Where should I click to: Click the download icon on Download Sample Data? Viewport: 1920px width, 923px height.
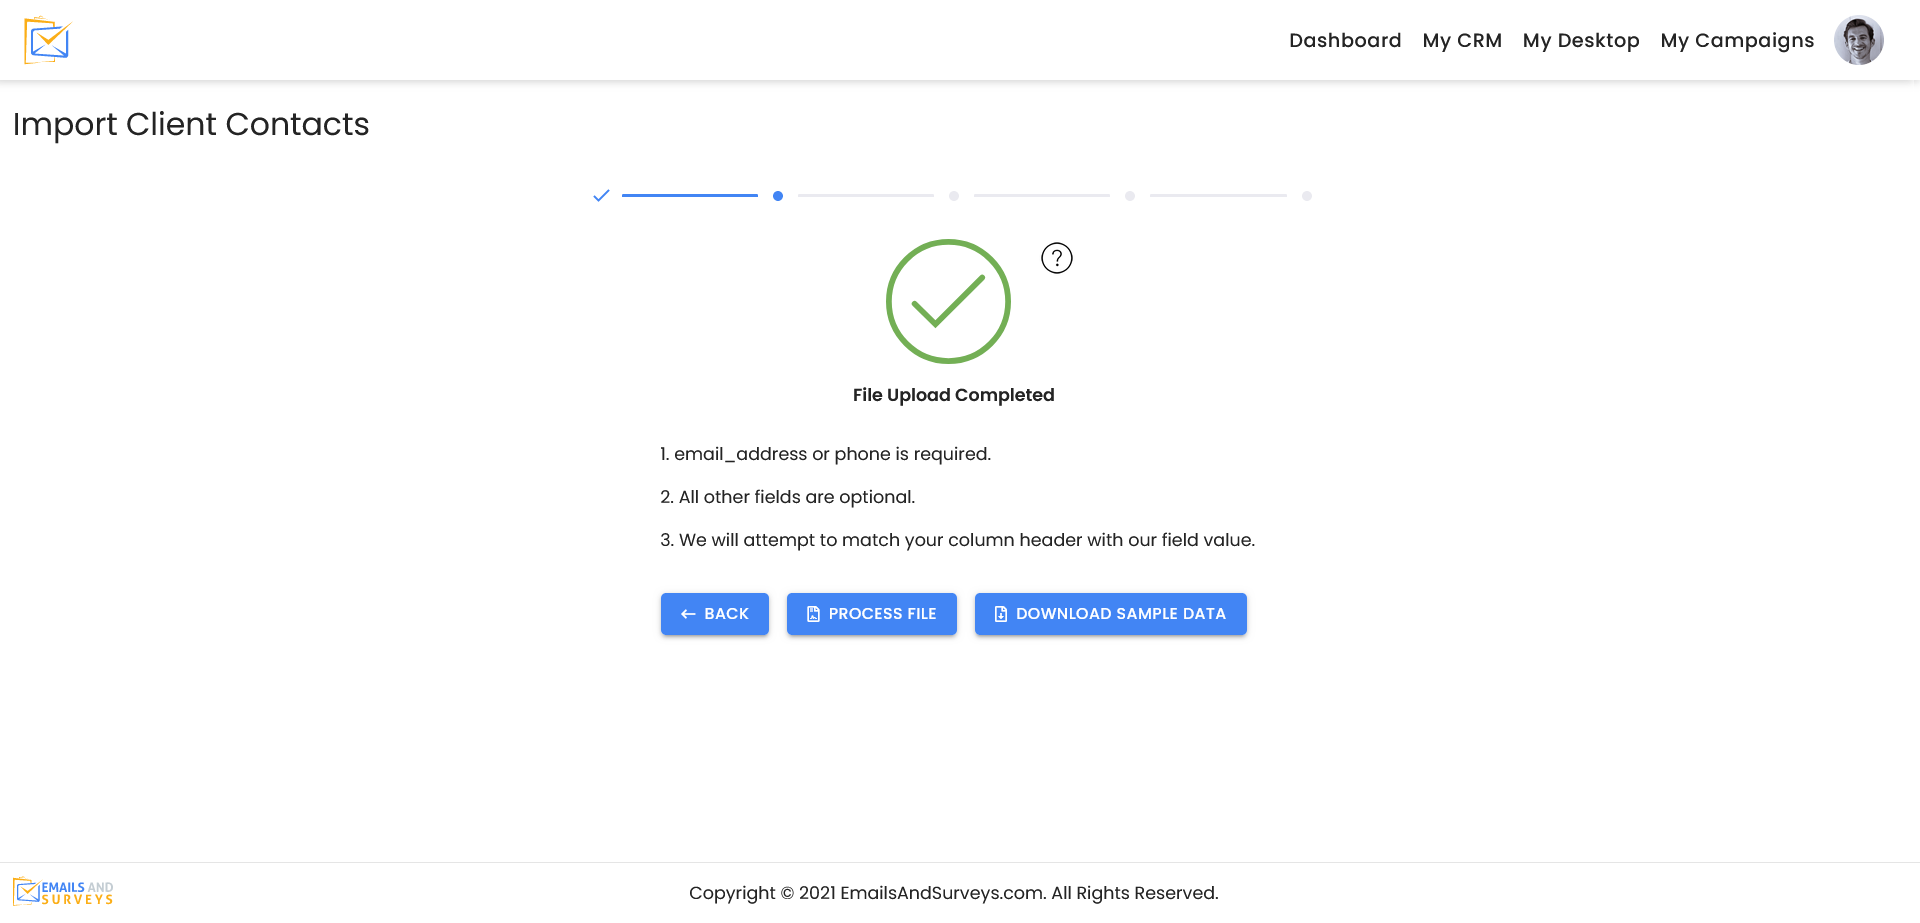point(1000,613)
